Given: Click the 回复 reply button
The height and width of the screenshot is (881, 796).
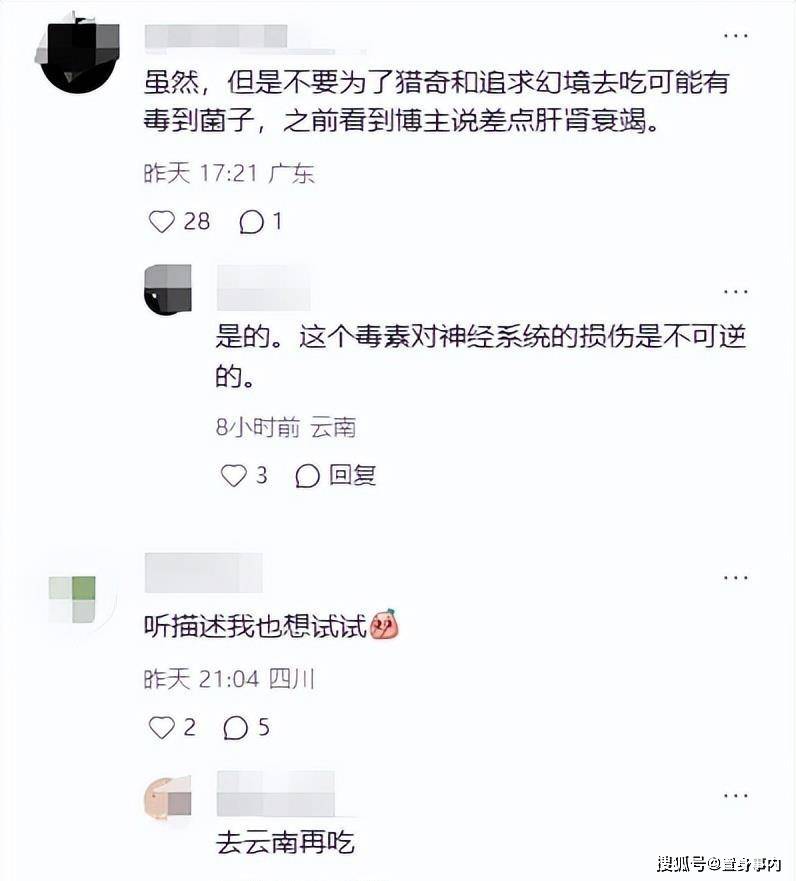Looking at the screenshot, I should (x=335, y=475).
